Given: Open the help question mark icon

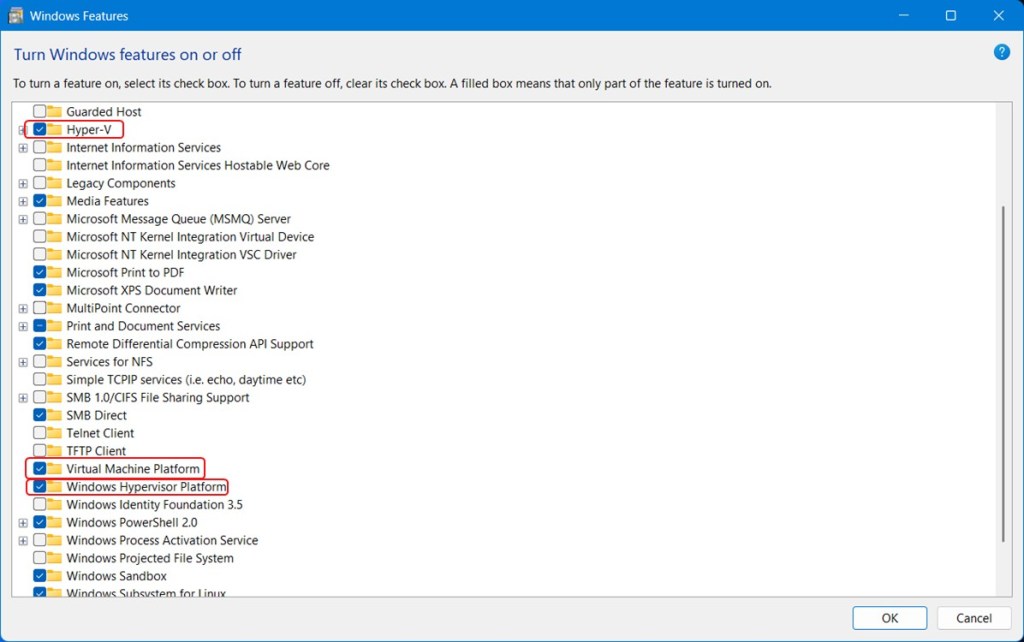Looking at the screenshot, I should (1001, 52).
